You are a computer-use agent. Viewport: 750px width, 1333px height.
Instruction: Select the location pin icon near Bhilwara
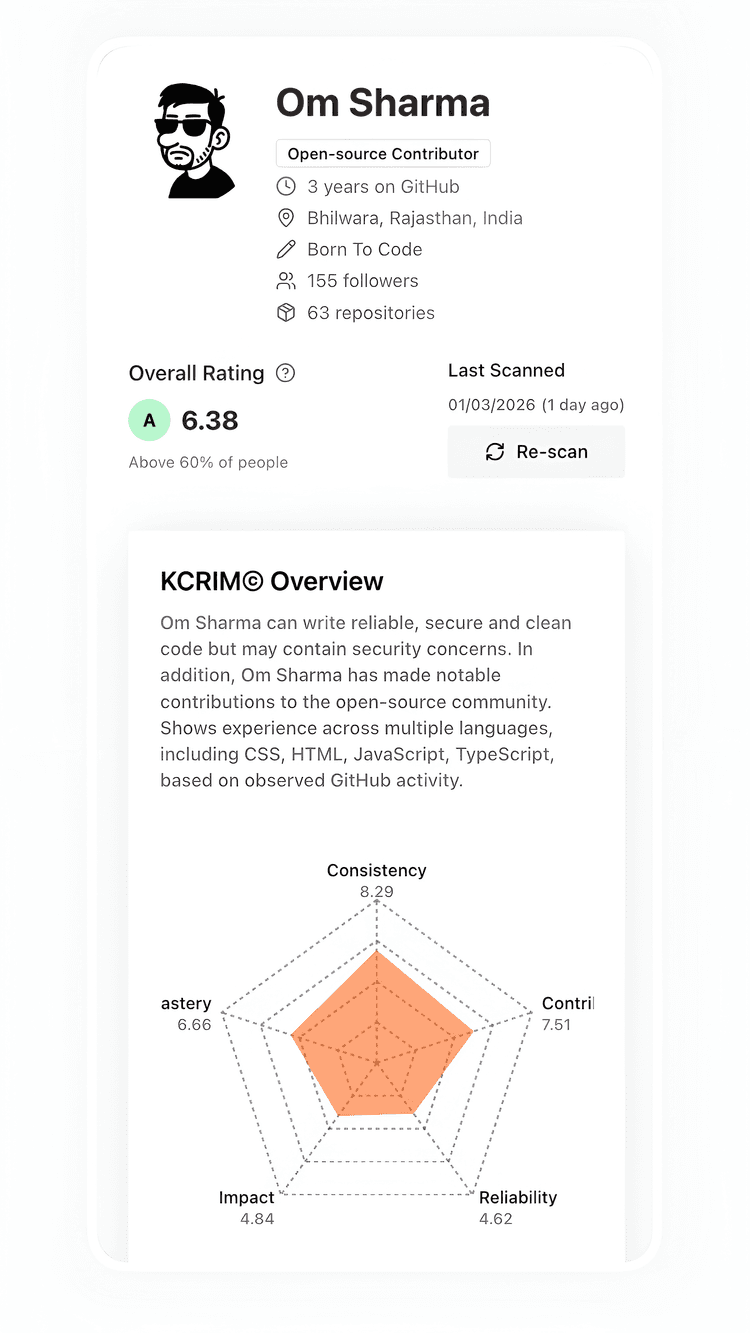coord(287,217)
